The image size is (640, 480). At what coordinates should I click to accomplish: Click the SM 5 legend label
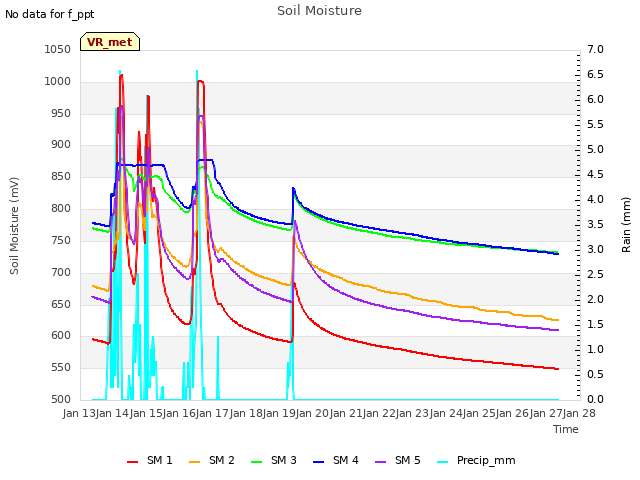point(408,460)
